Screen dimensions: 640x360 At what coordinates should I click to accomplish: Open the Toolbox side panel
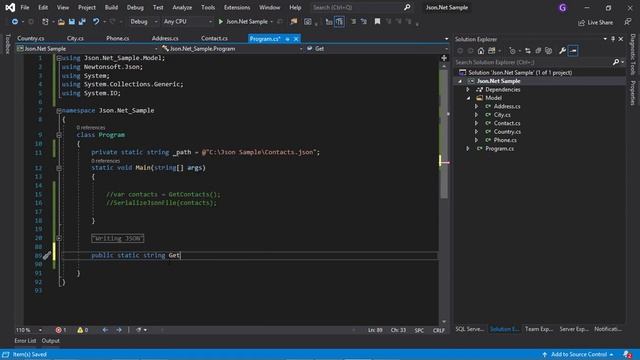tap(7, 44)
